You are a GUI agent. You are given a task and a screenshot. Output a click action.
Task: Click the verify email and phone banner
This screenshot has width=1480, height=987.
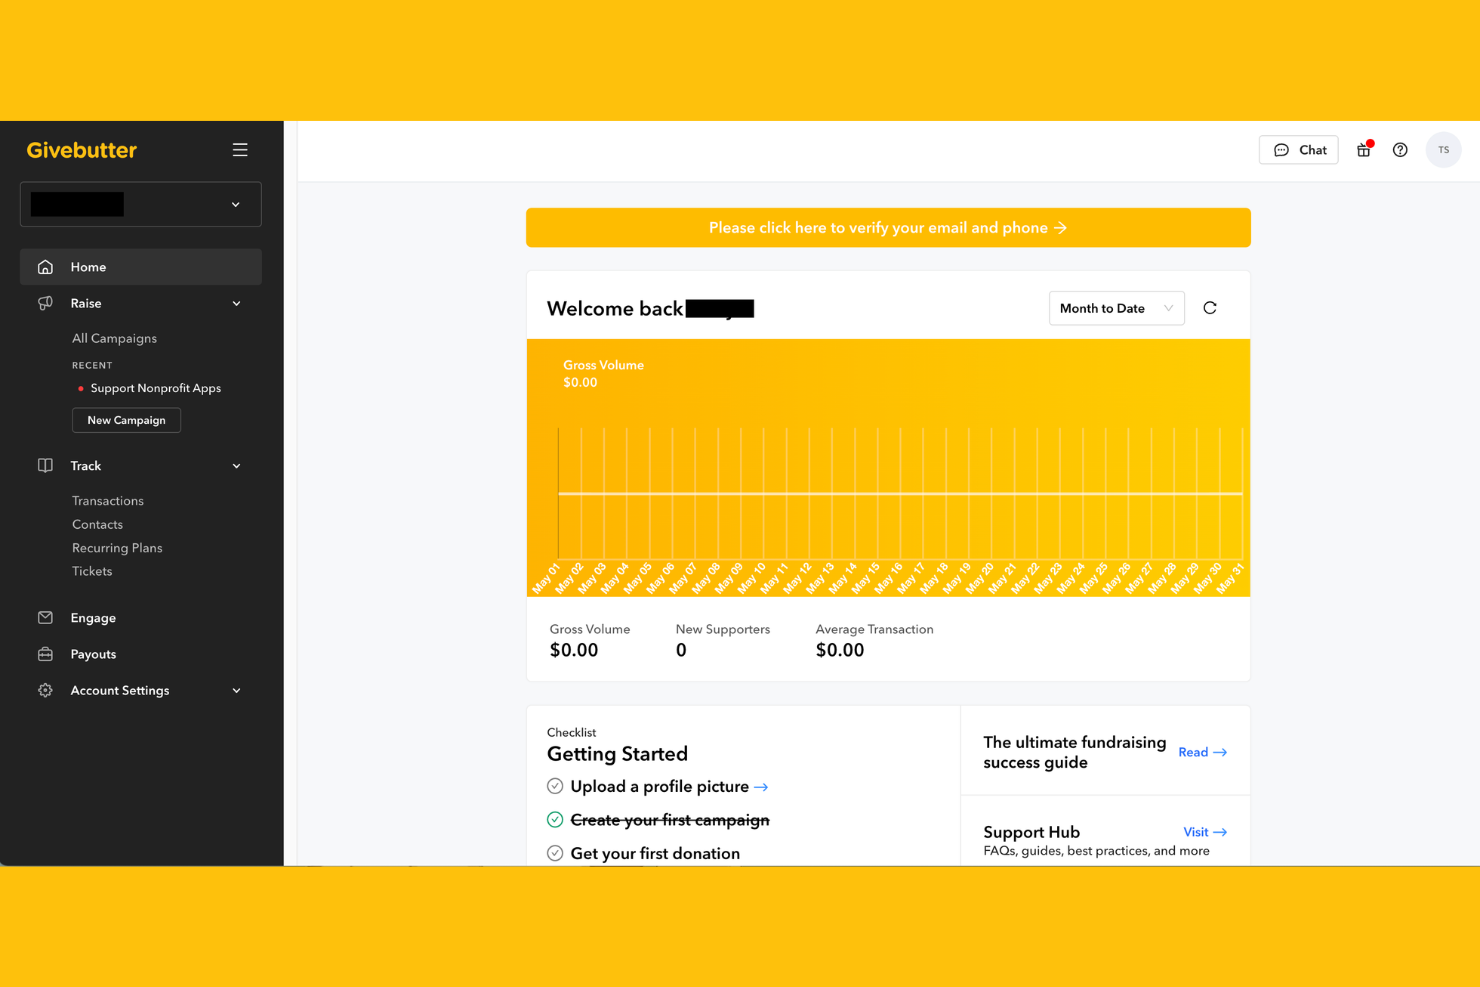[888, 228]
